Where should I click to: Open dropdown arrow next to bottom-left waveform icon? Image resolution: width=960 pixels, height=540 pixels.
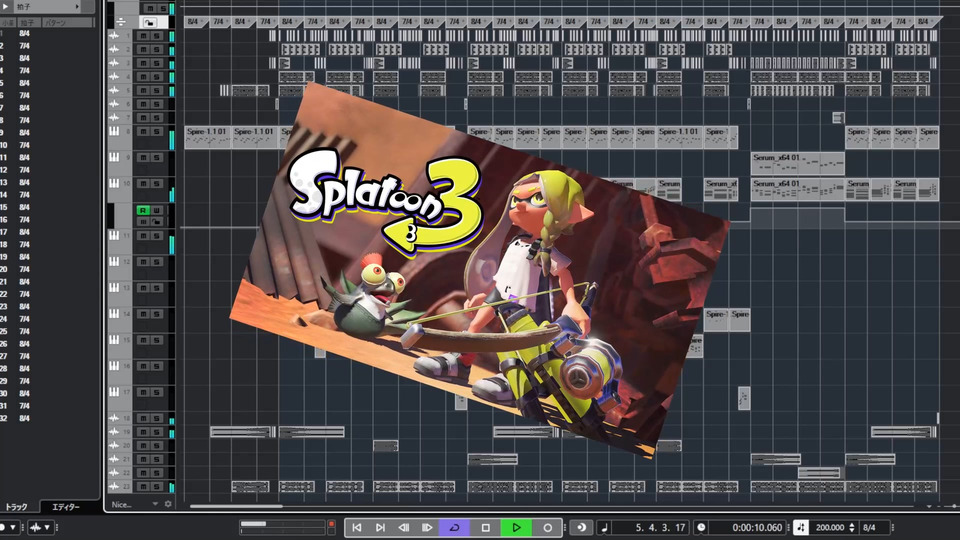tap(47, 527)
